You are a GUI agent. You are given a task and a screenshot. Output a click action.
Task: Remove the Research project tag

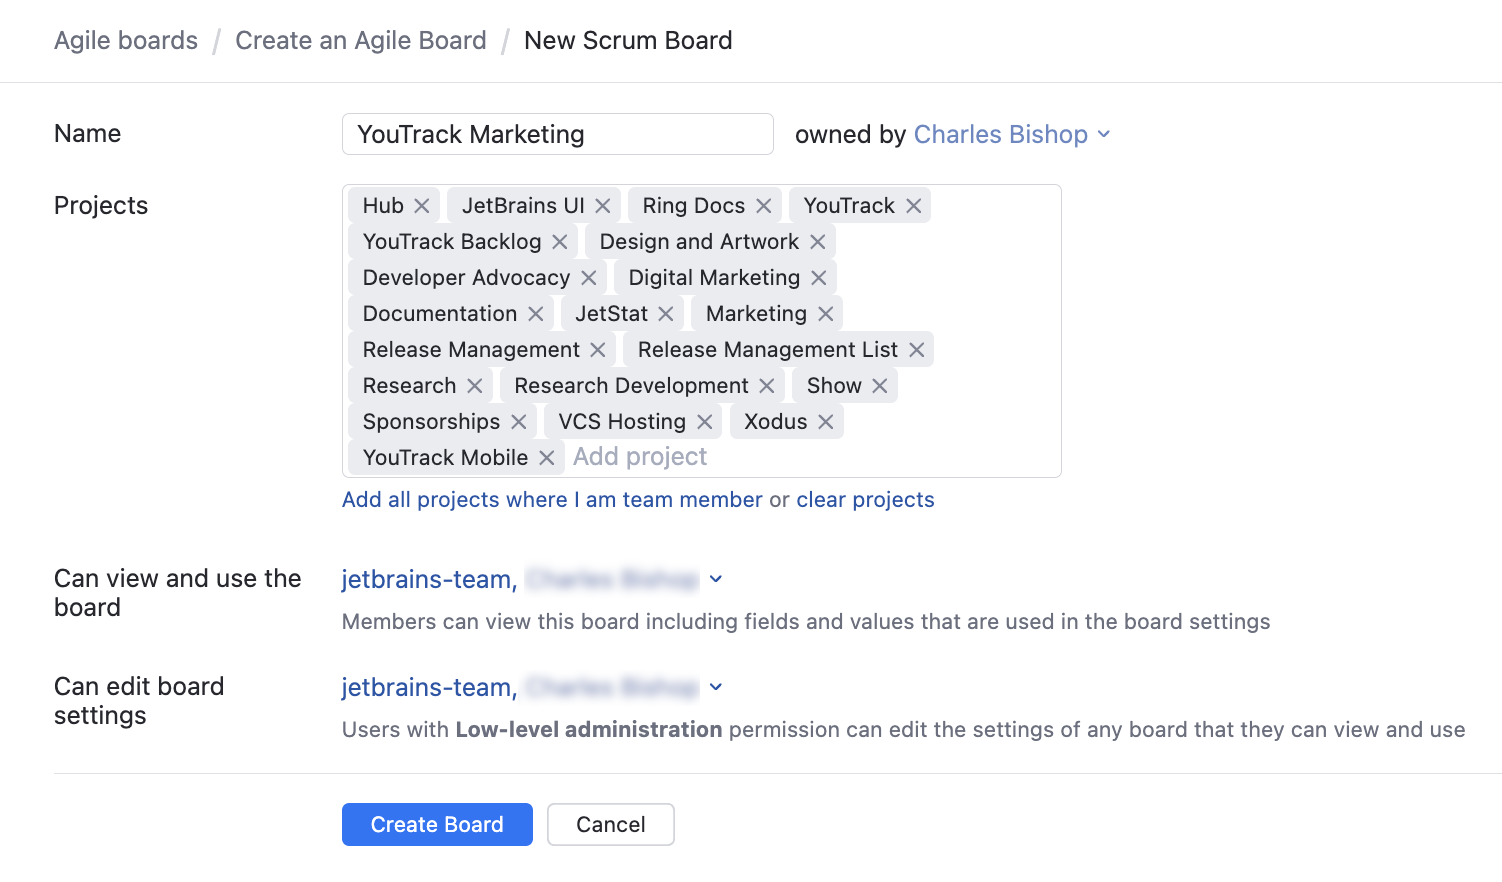pyautogui.click(x=474, y=385)
